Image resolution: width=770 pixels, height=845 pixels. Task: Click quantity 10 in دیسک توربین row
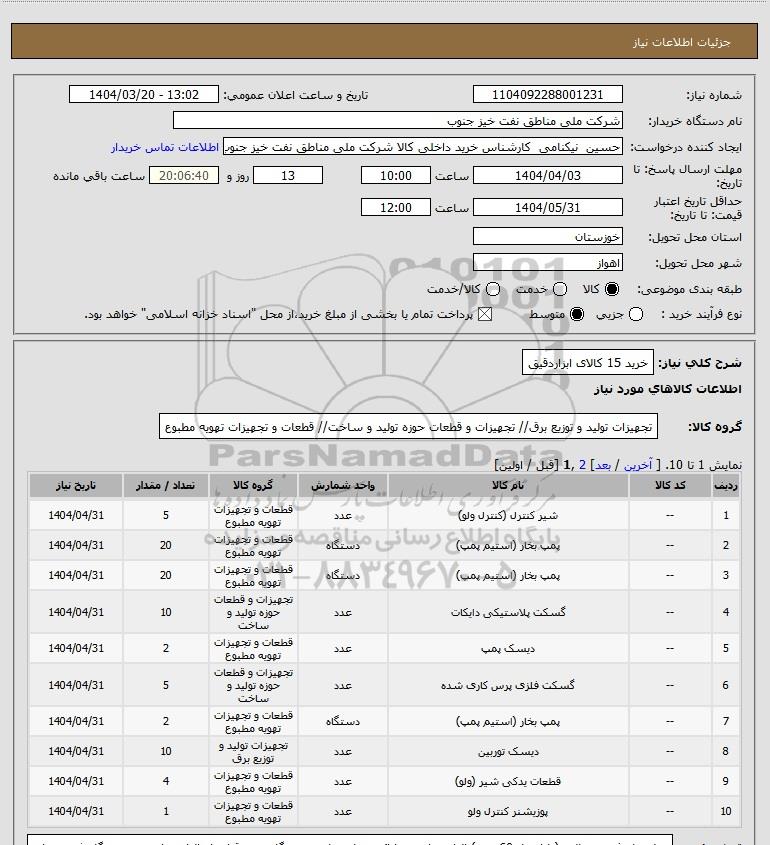click(165, 751)
